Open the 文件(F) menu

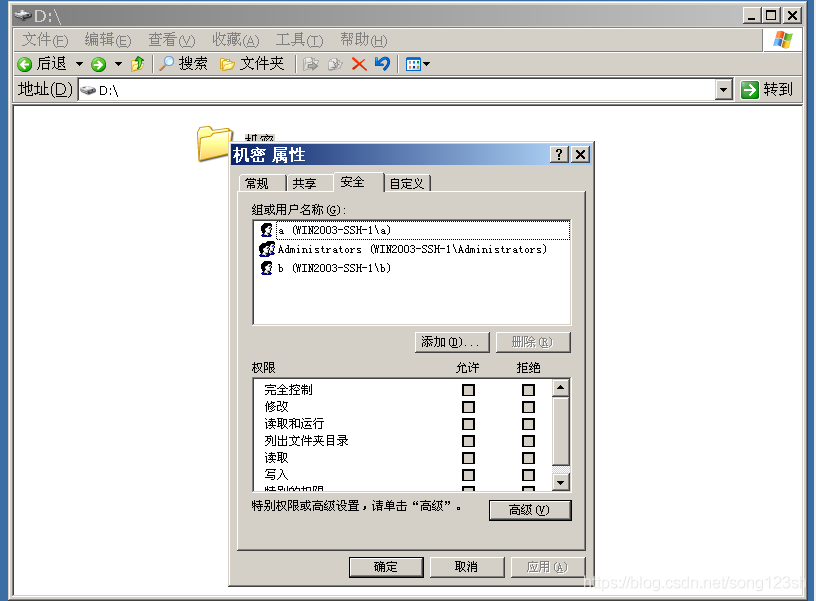tap(45, 40)
